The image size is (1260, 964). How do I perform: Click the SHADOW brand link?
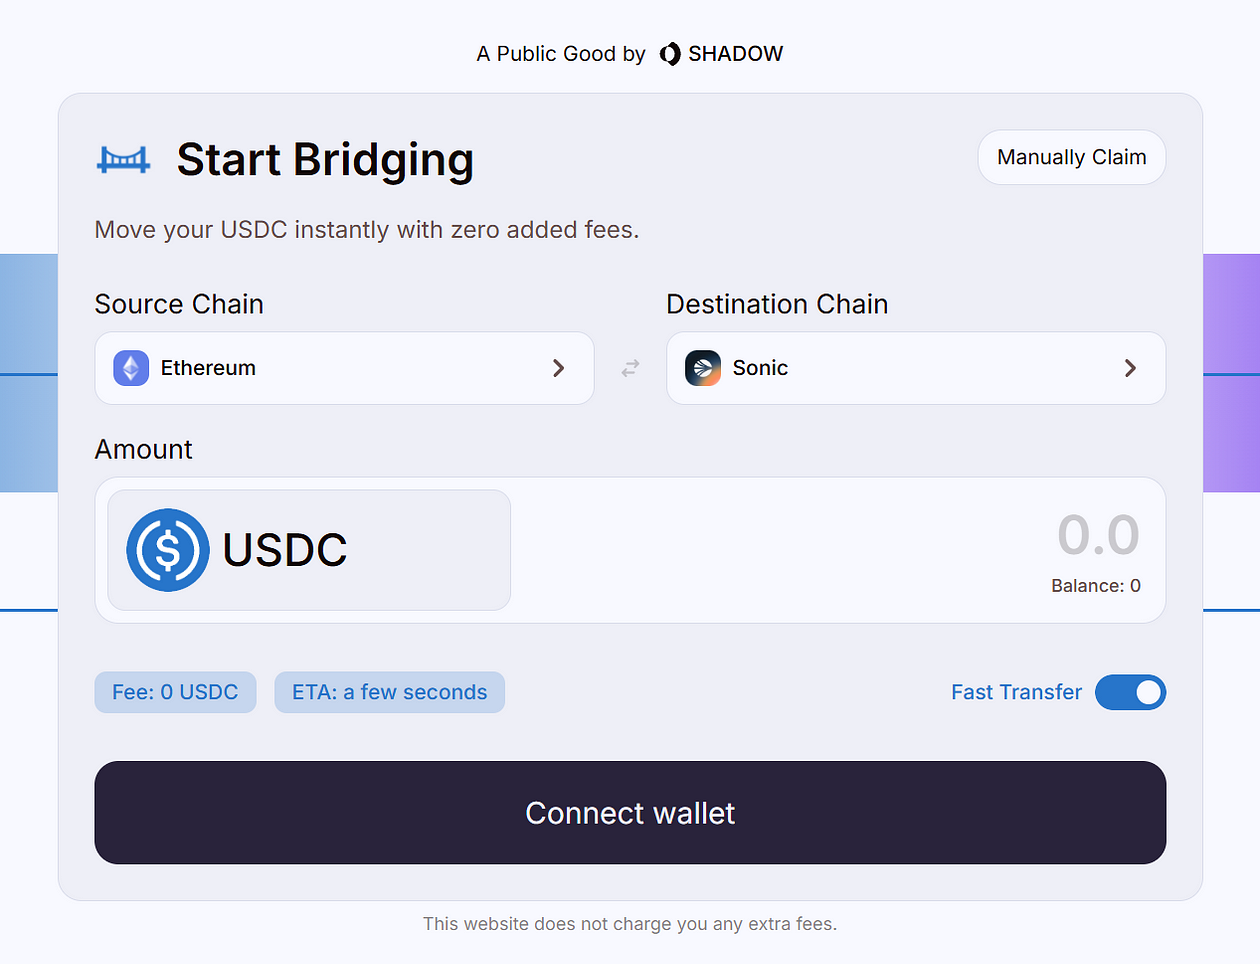735,54
